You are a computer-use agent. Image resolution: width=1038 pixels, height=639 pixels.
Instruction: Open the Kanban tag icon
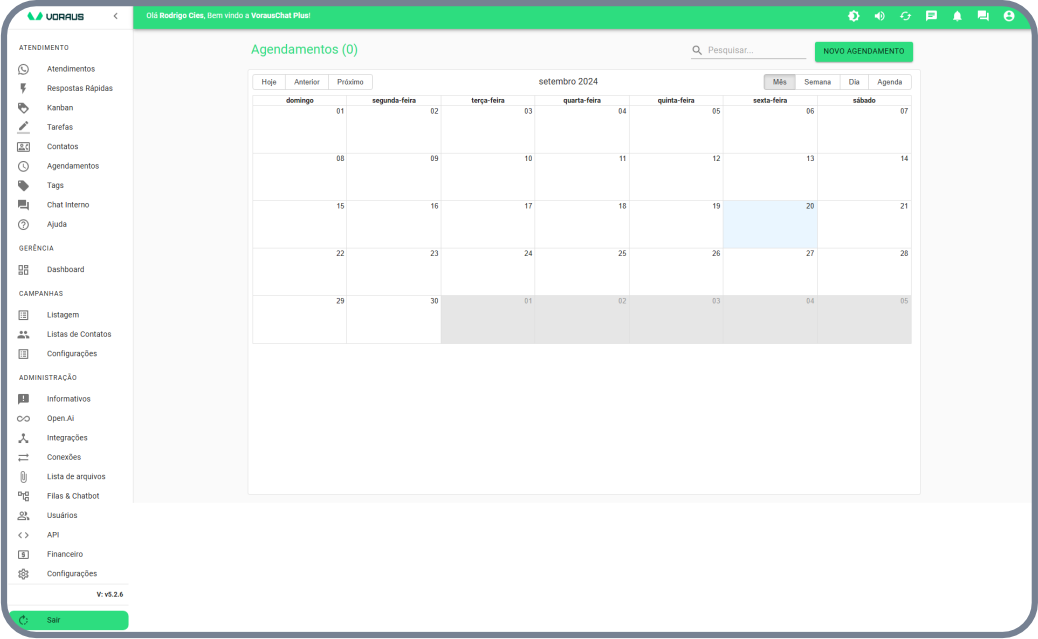[x=23, y=108]
